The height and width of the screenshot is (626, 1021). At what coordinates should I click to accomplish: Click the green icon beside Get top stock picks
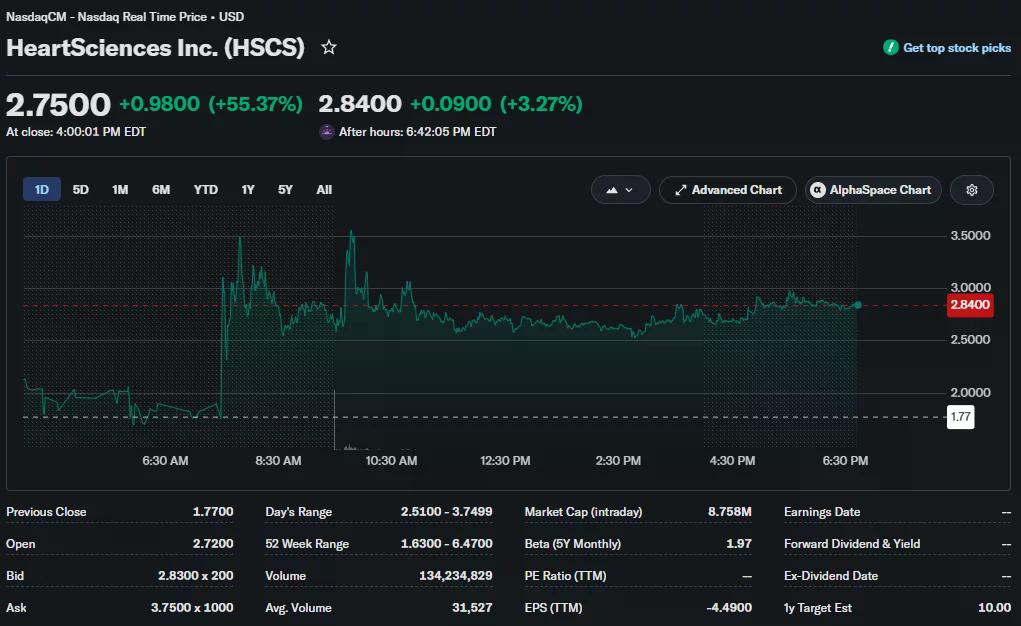[x=890, y=48]
